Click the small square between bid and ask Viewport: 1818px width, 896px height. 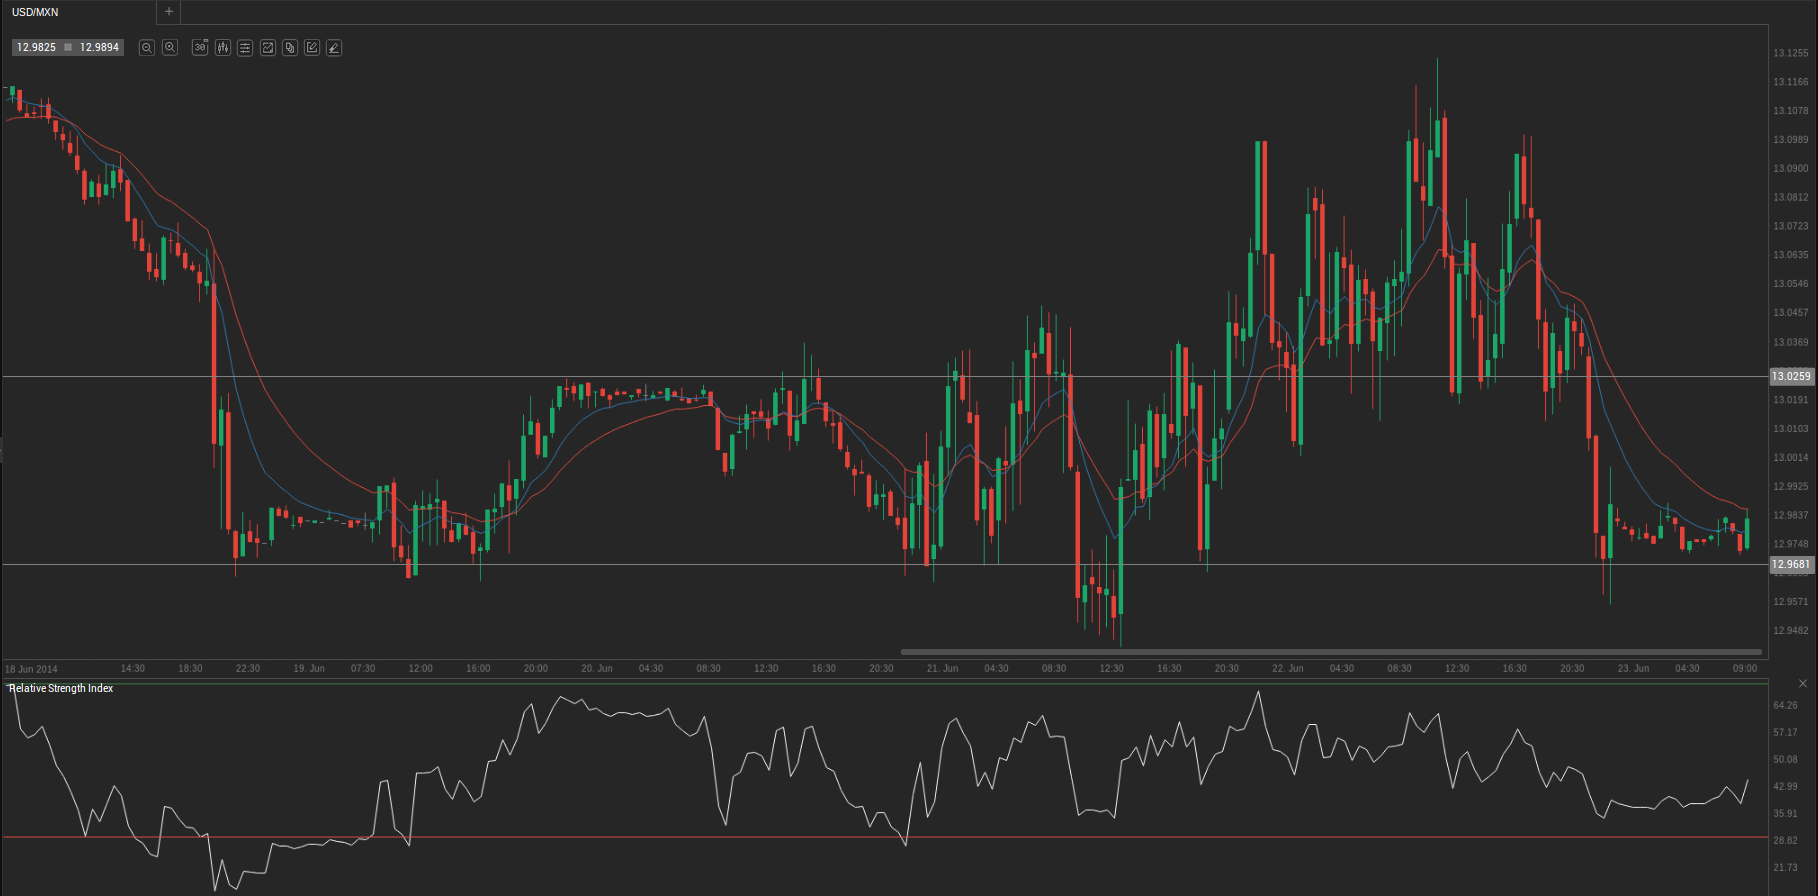pyautogui.click(x=68, y=48)
